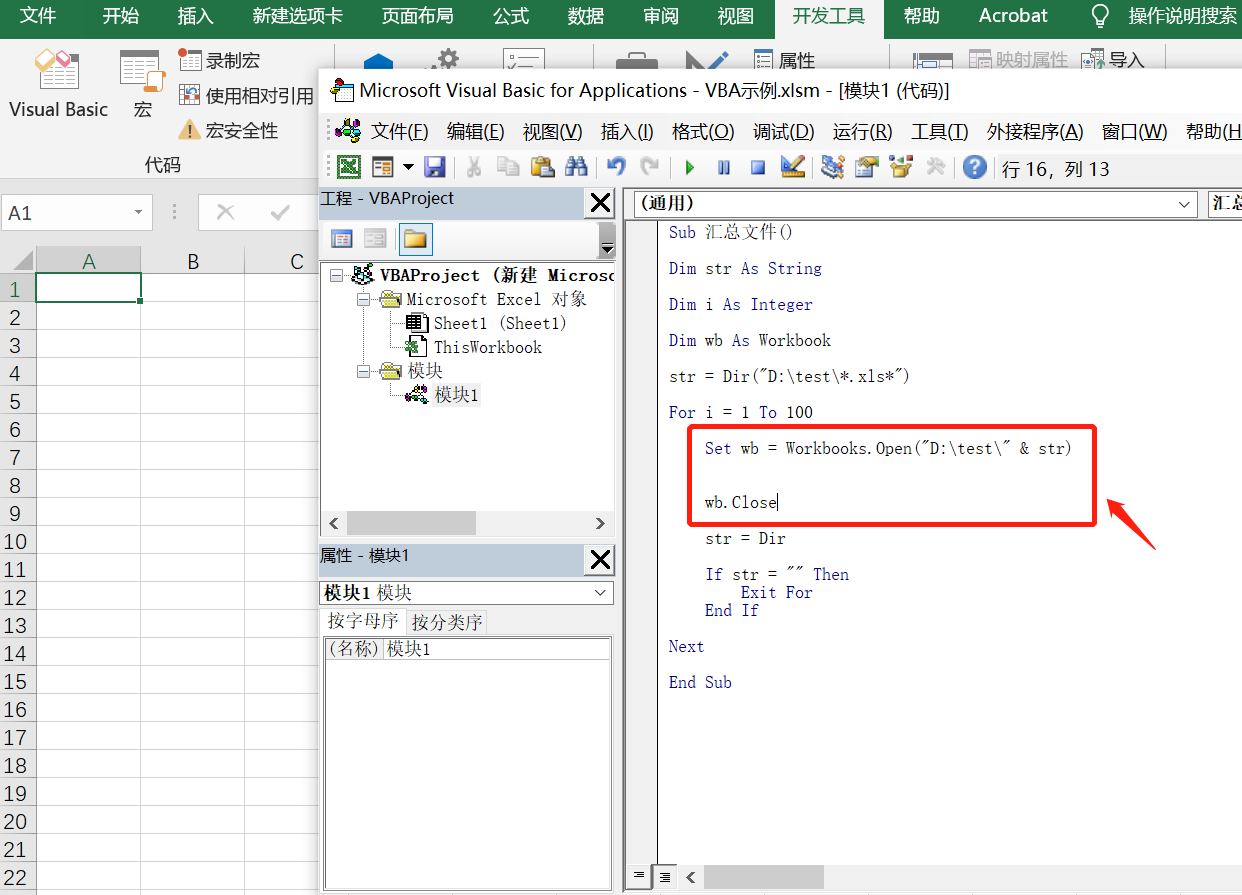This screenshot has height=895, width=1242.
Task: Collapse the Microsoft Excel 对象 folder
Action: tap(362, 299)
